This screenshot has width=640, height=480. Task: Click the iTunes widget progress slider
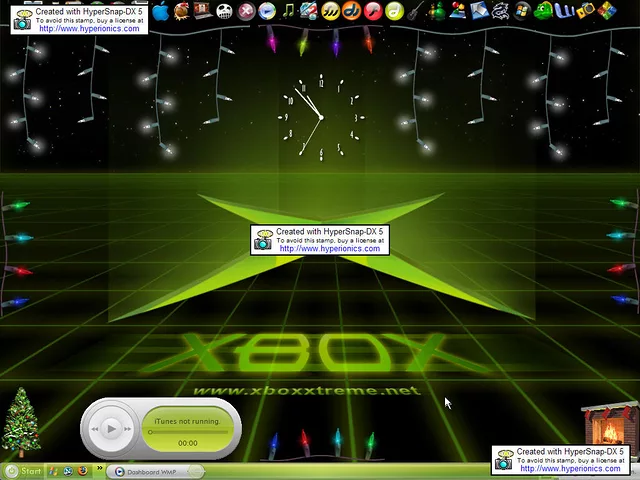[x=187, y=432]
